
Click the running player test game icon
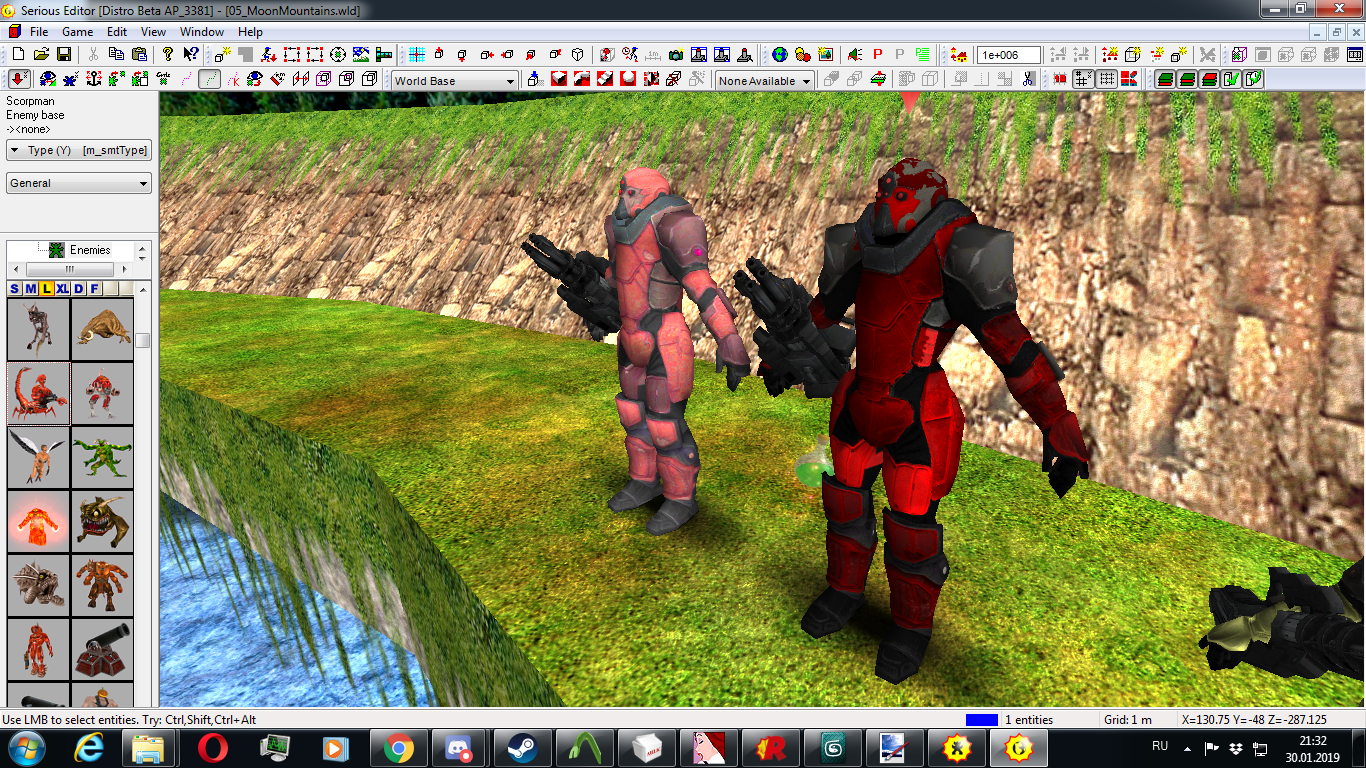coord(269,54)
